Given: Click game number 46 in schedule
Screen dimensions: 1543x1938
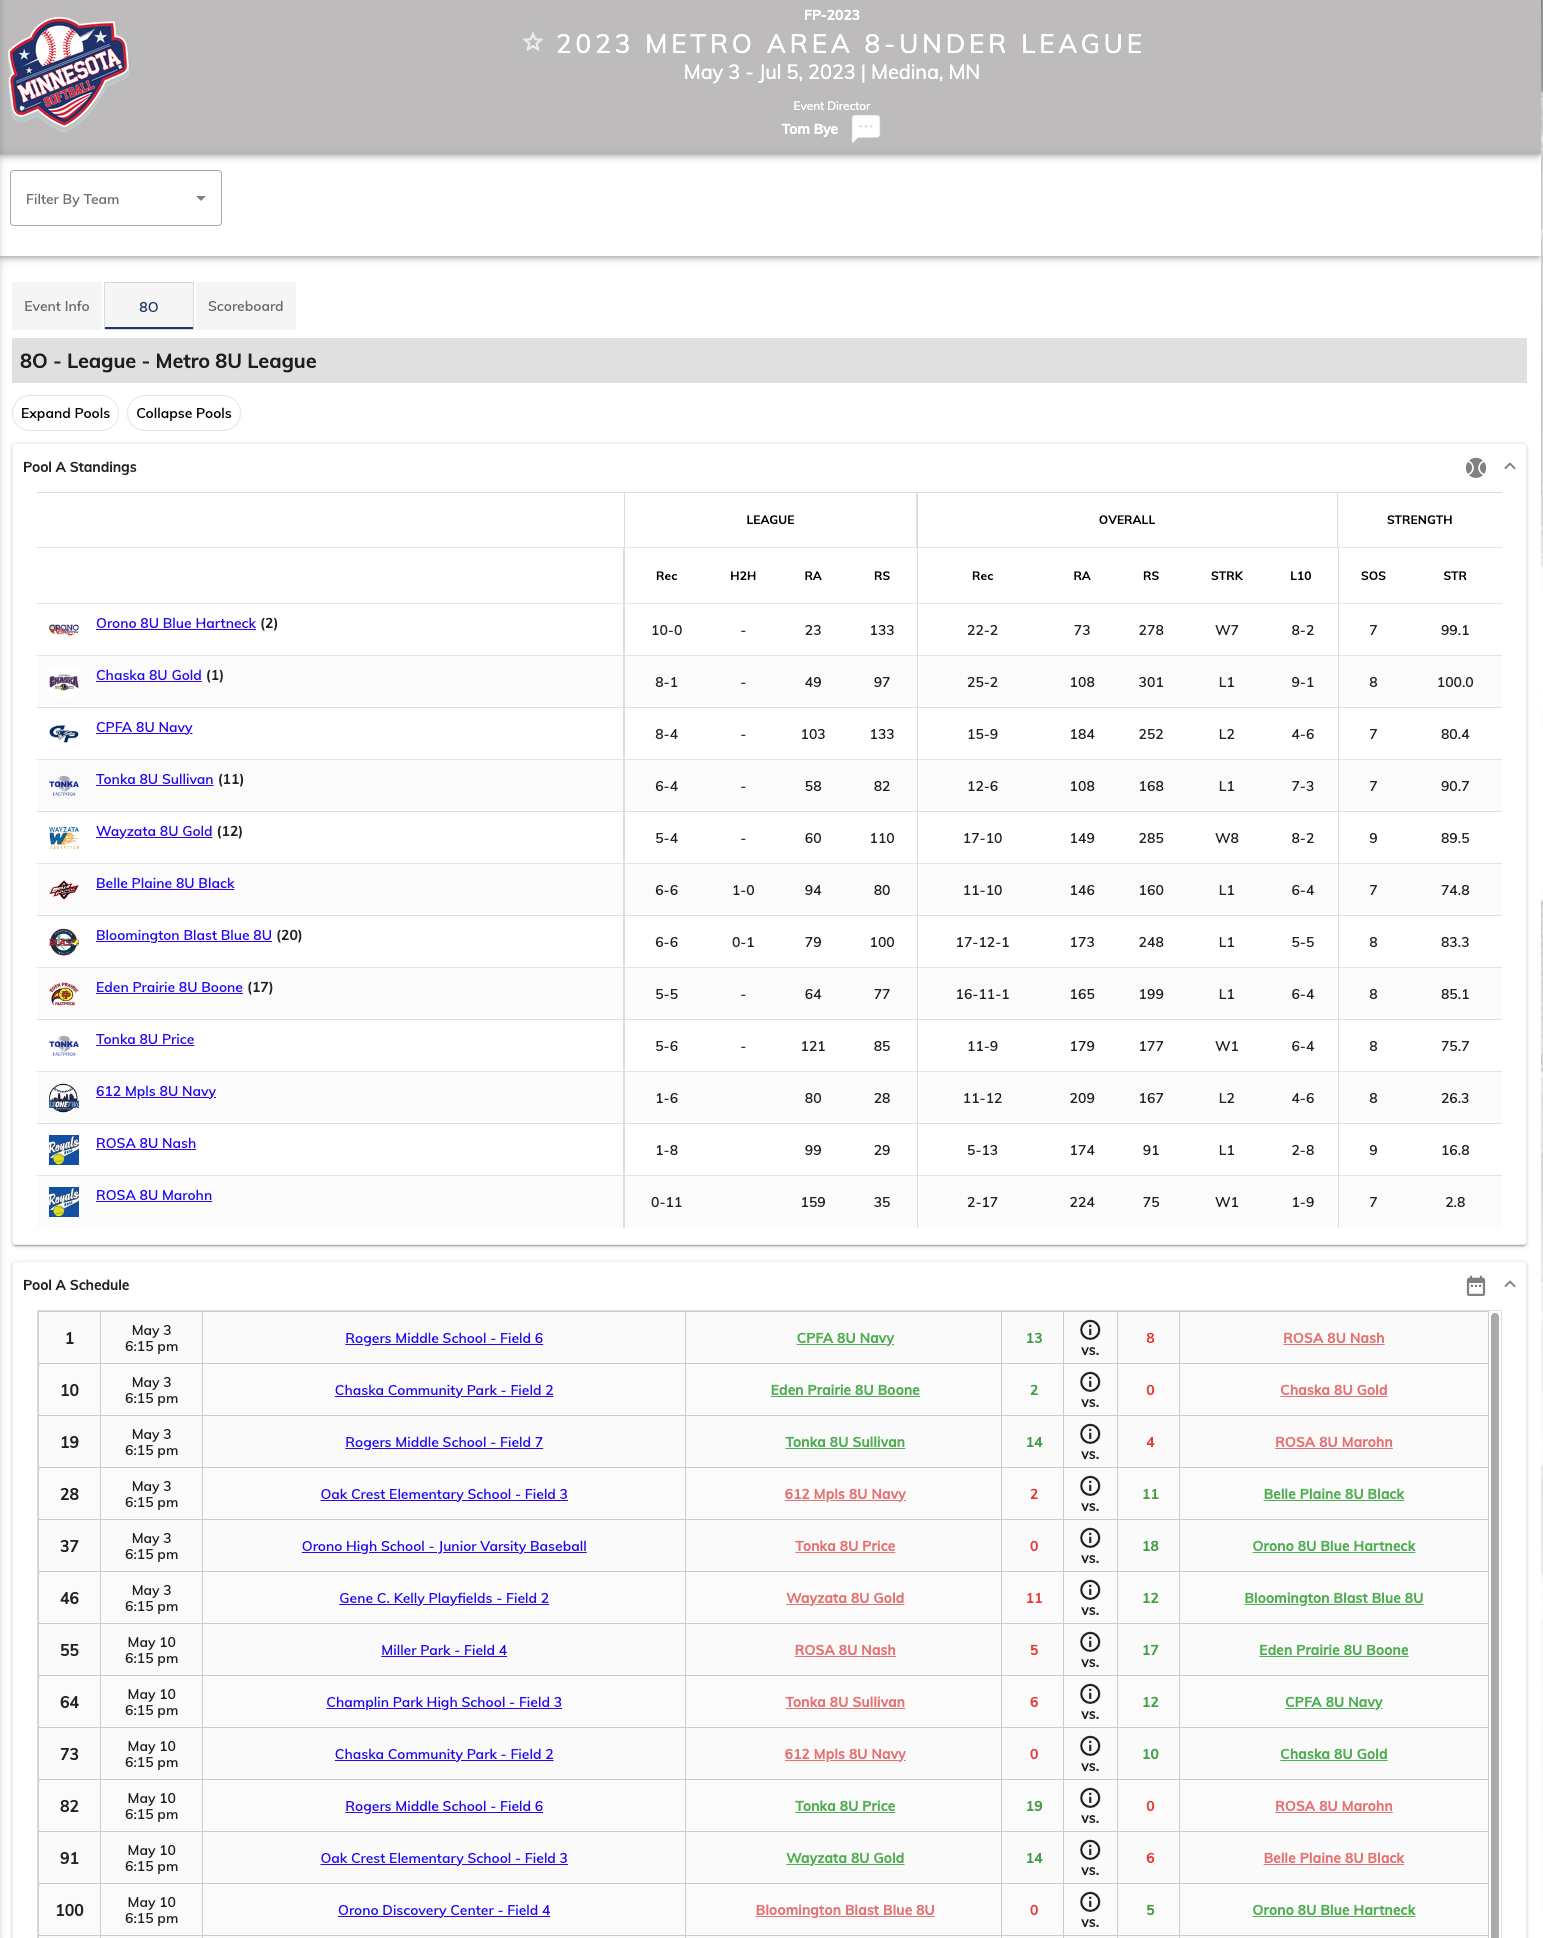Looking at the screenshot, I should point(69,1598).
